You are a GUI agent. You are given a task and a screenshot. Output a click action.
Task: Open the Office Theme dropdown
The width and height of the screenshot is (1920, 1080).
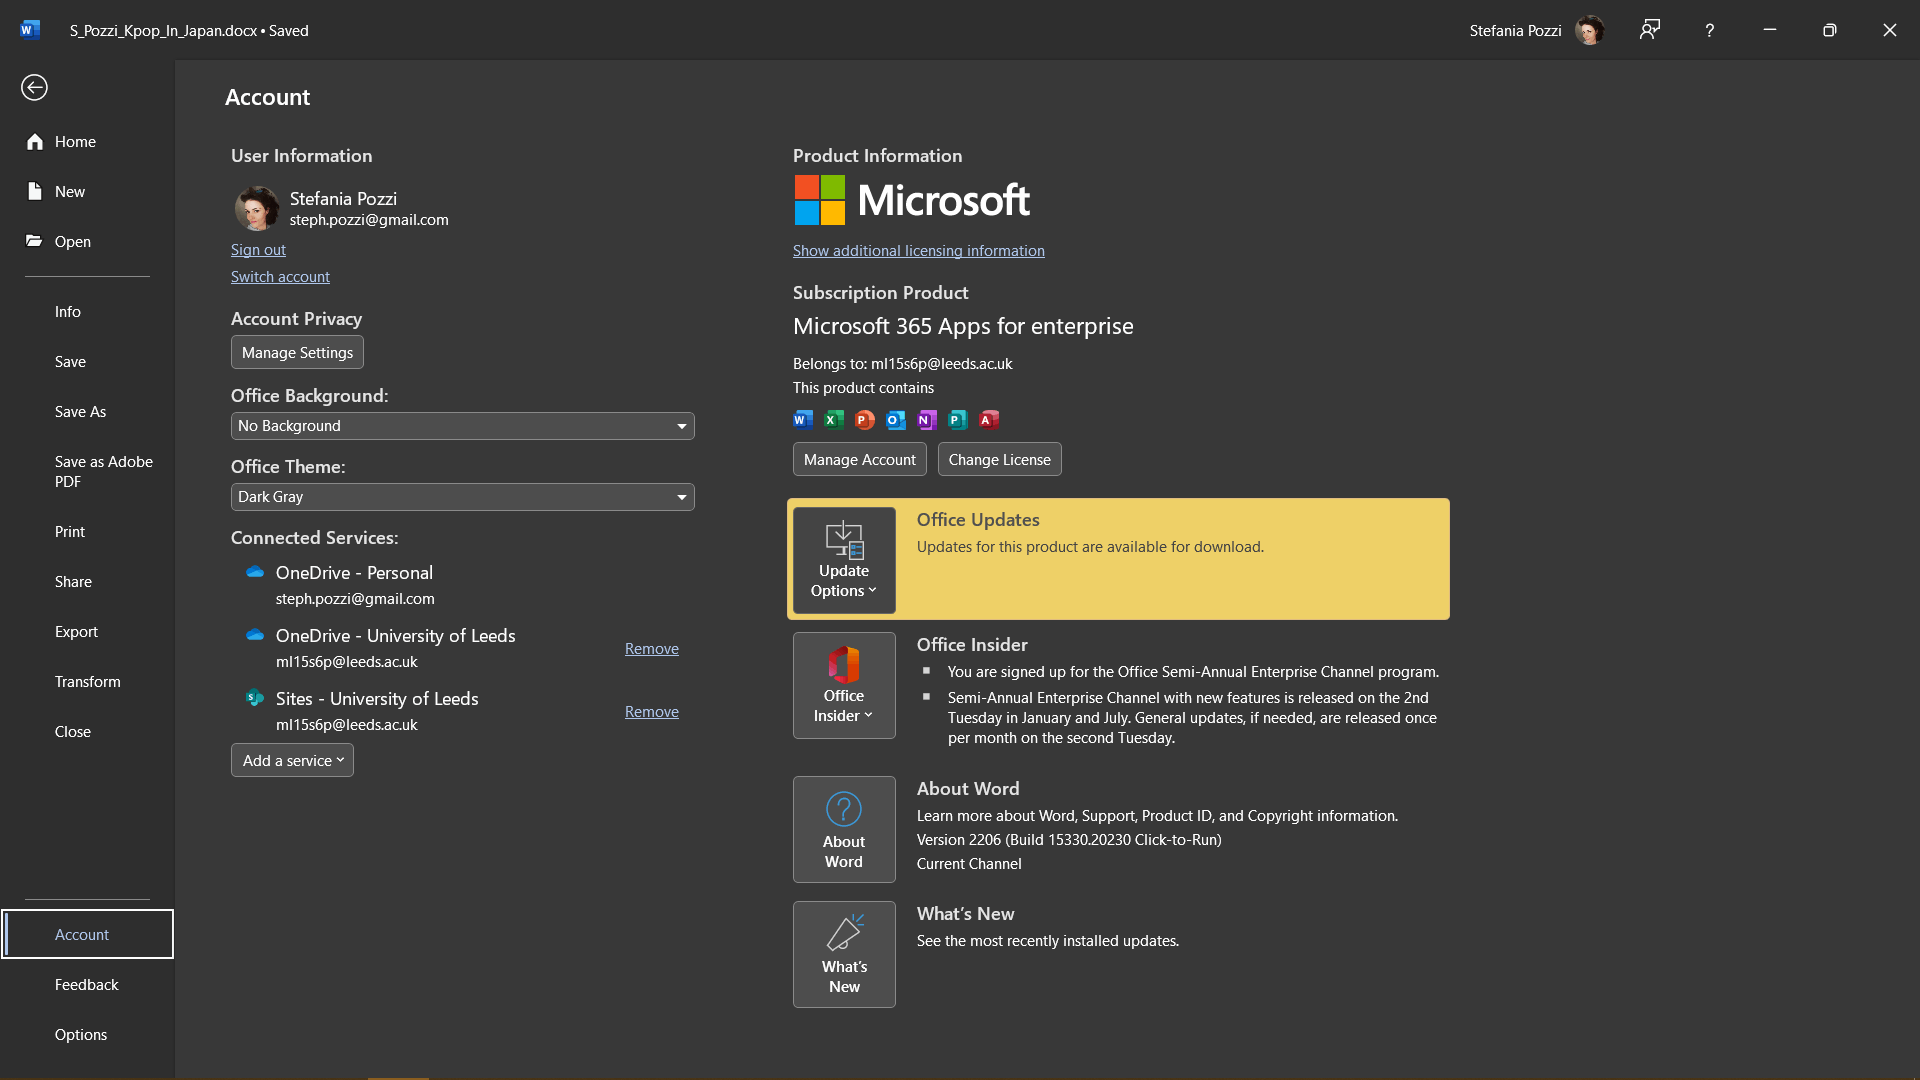[x=462, y=497]
